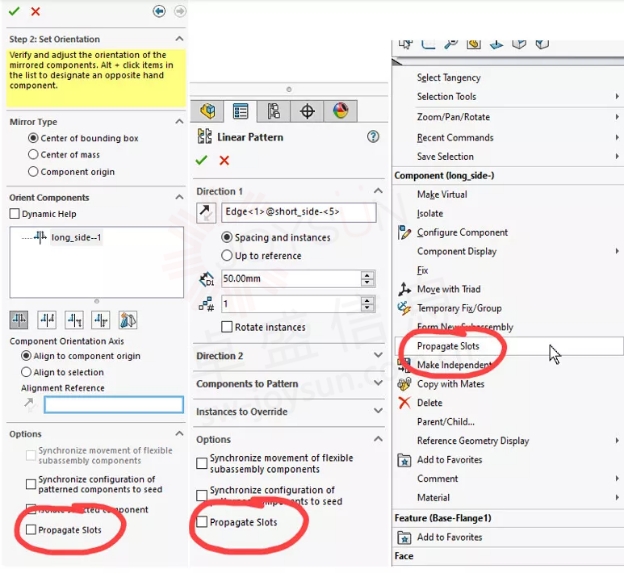Check Propagate Slots in Mirror options
Screen dimensions: 624x574
tap(31, 529)
